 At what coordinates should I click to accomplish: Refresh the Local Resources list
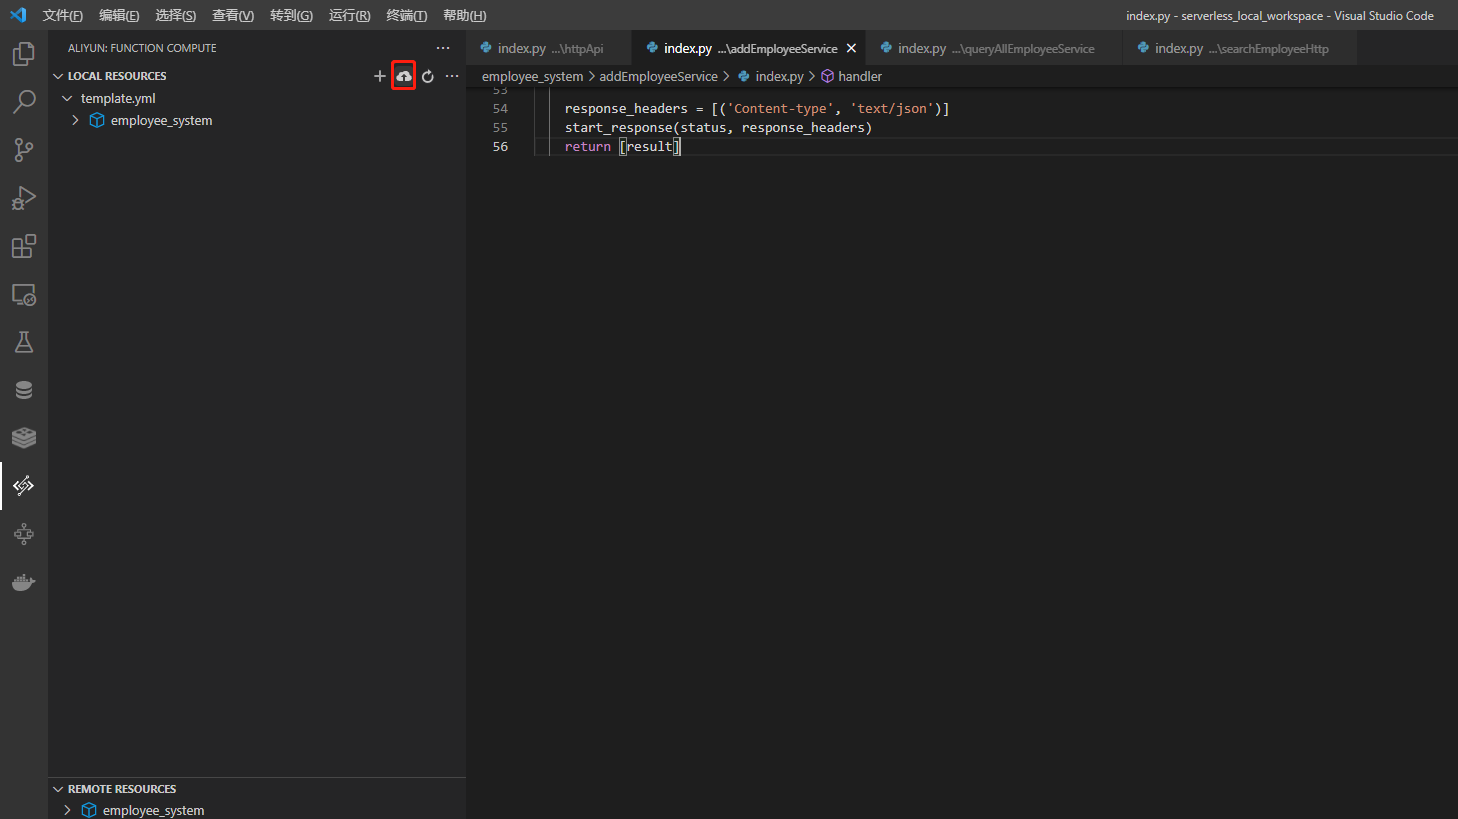click(428, 76)
